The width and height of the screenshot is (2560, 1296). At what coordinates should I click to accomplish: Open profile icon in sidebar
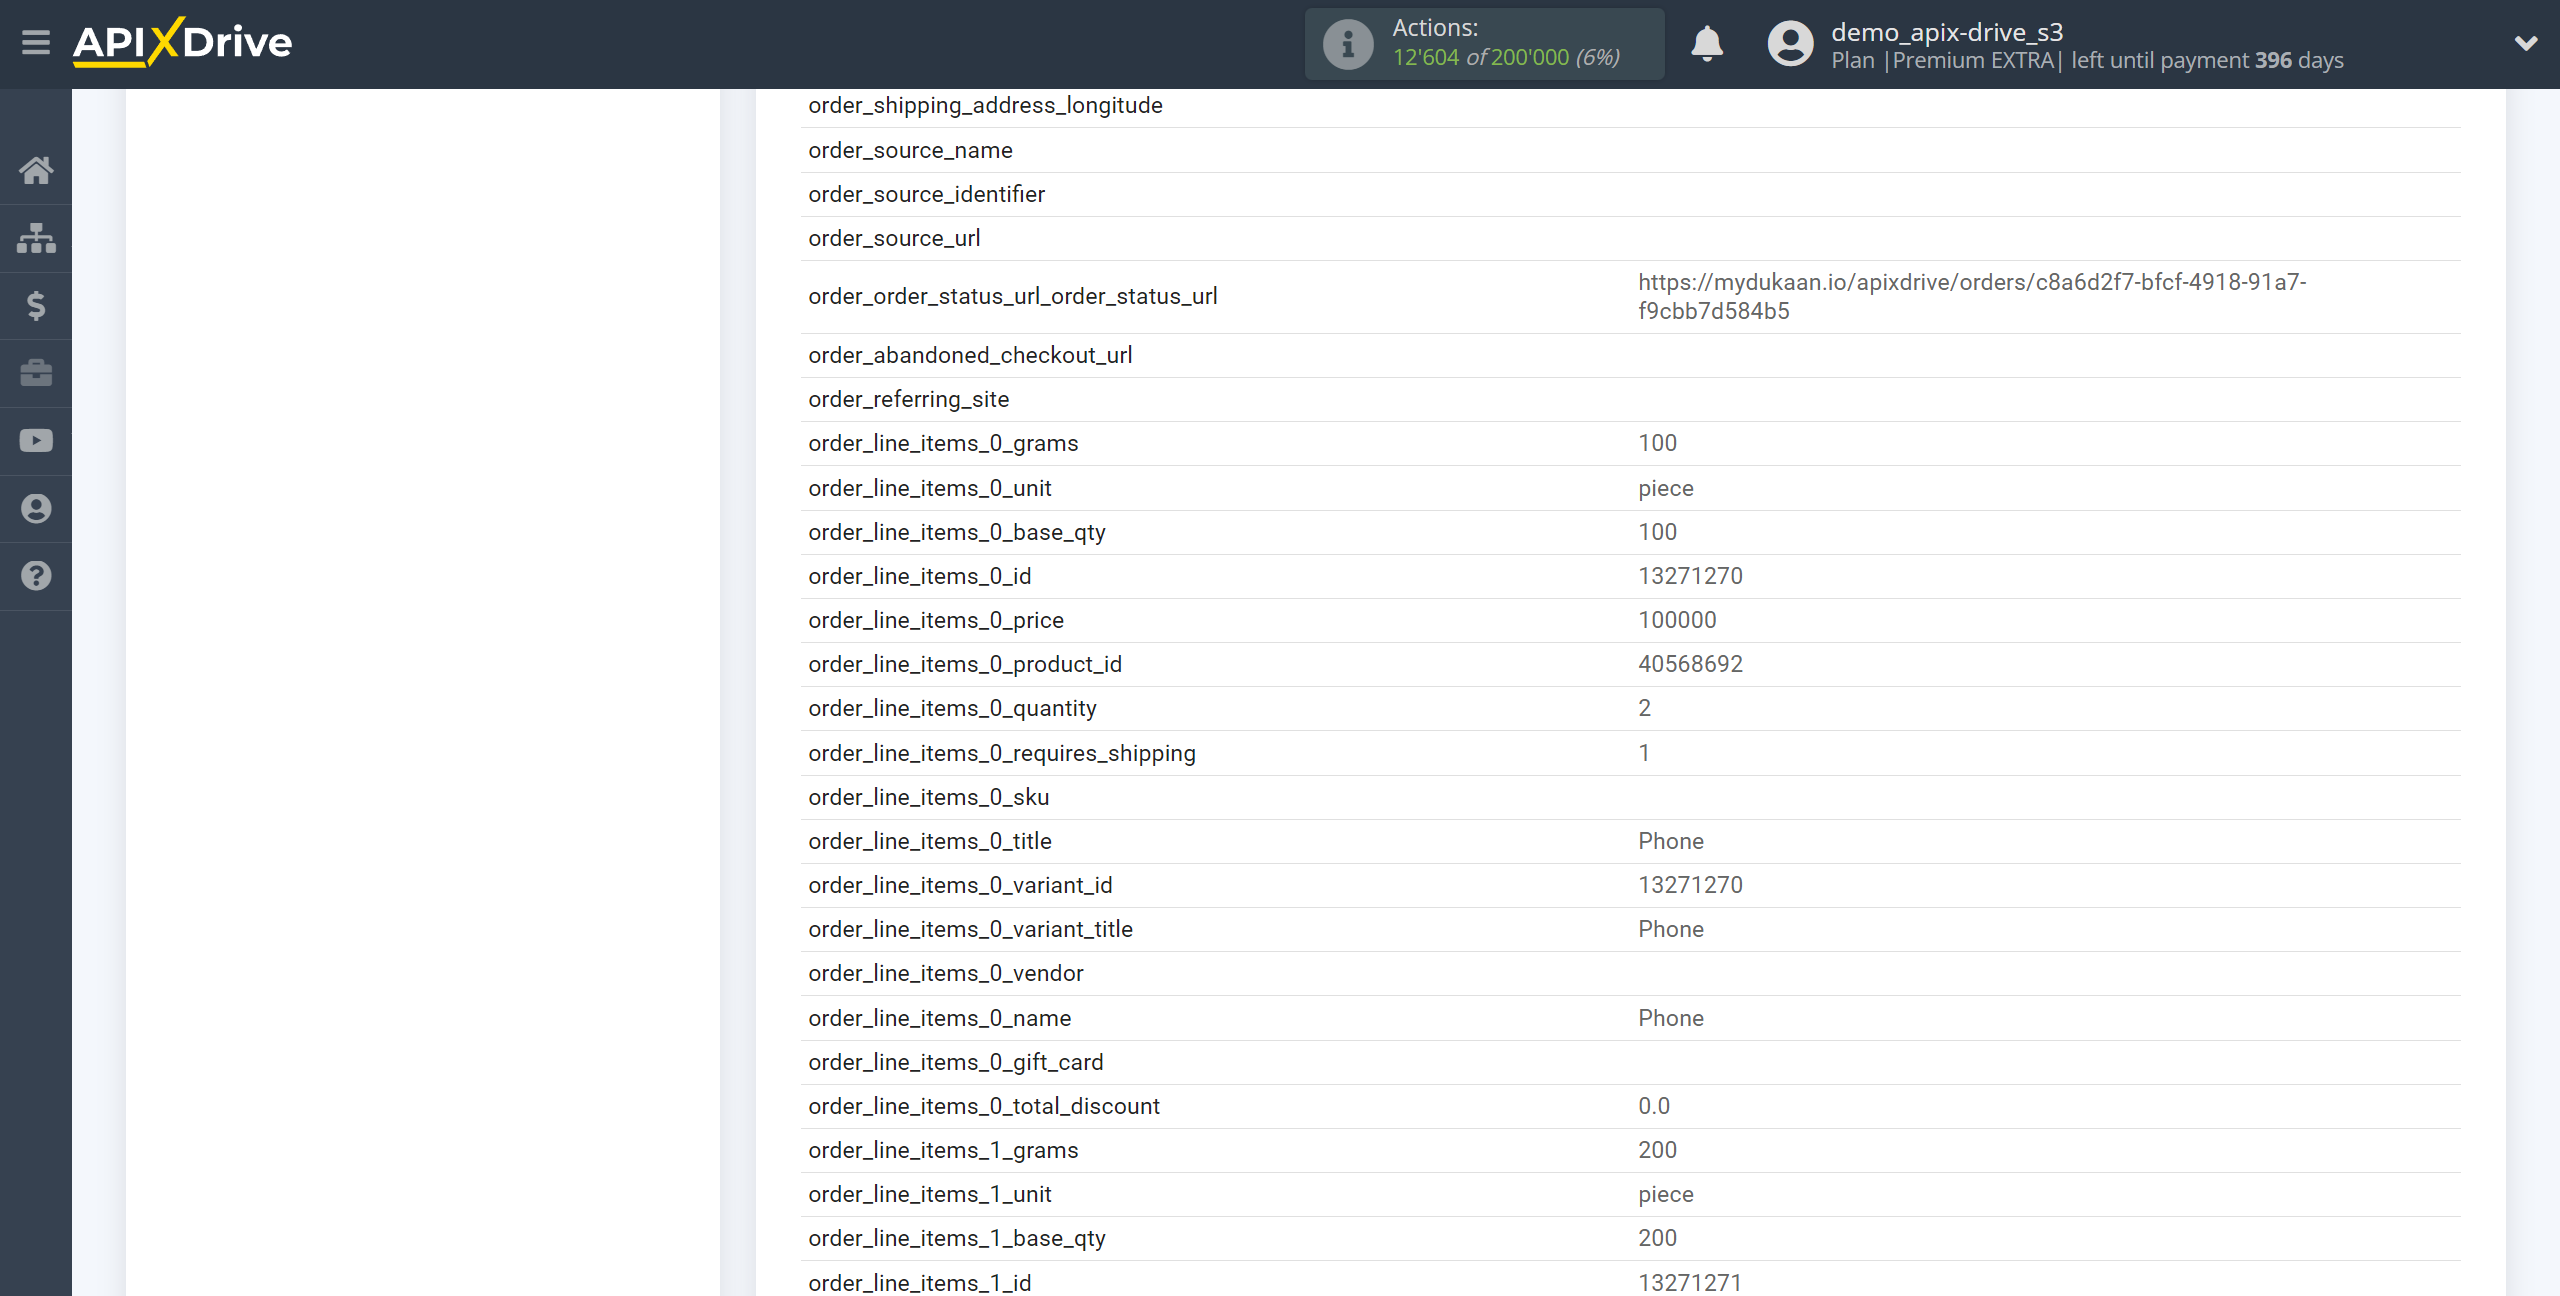36,509
